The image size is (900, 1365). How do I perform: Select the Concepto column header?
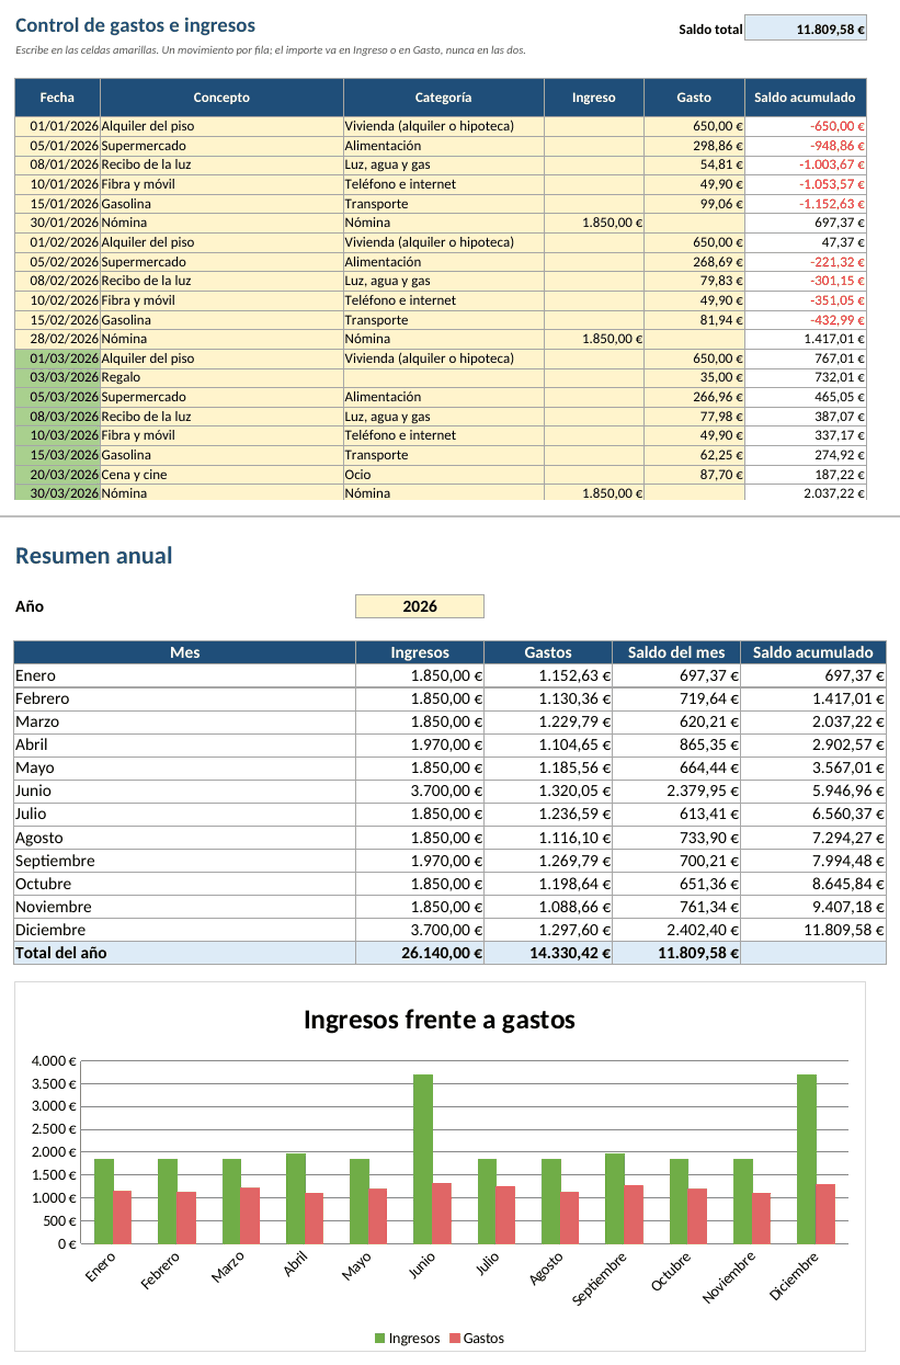(x=222, y=97)
